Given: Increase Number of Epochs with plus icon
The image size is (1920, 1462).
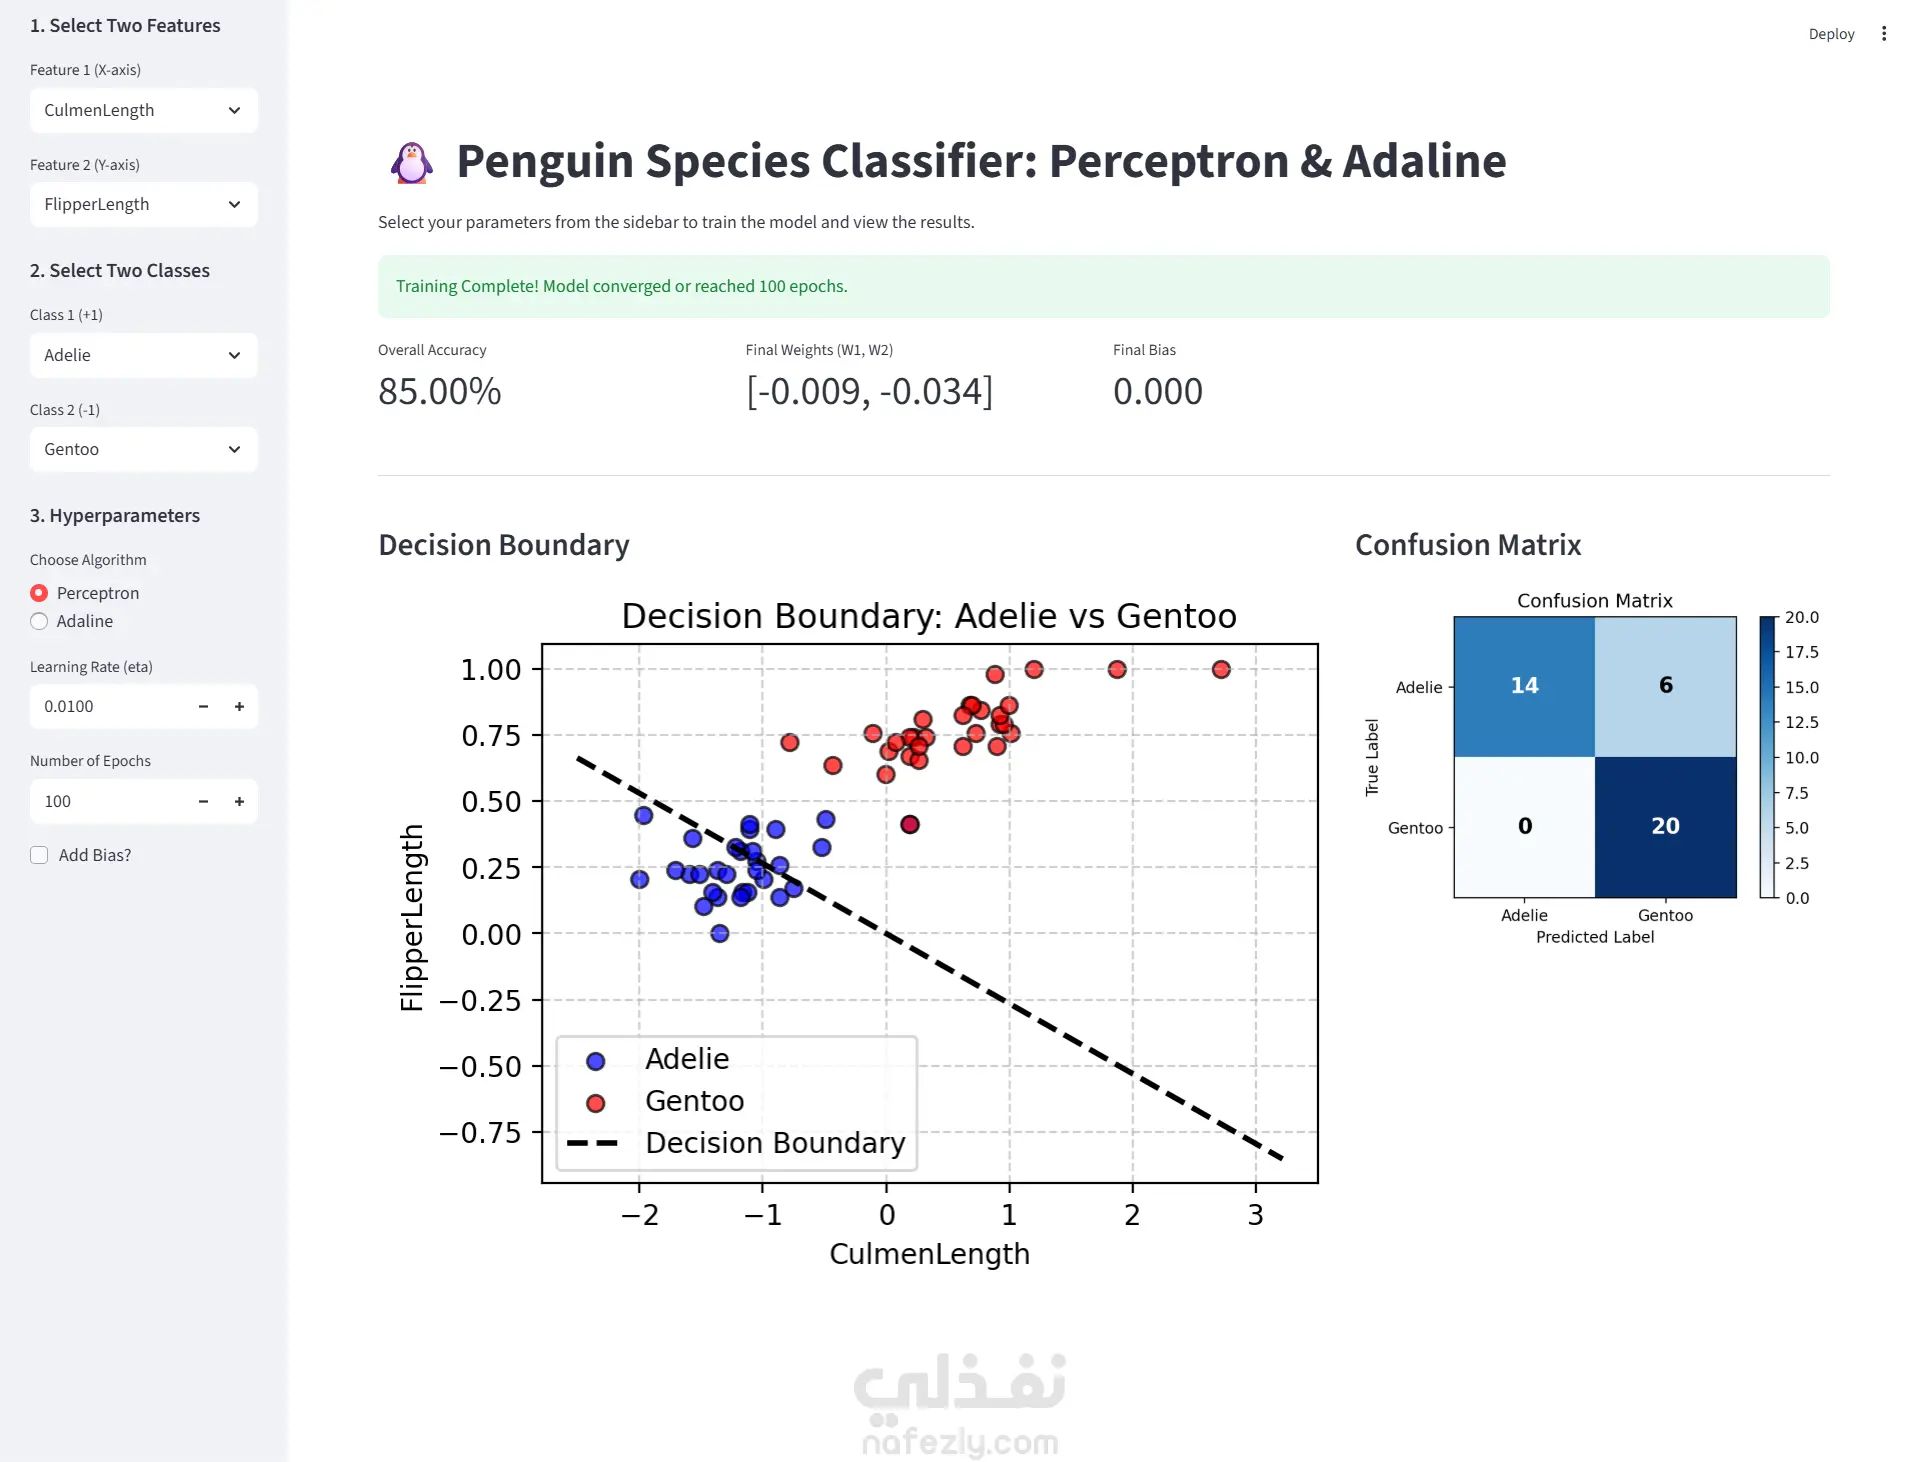Looking at the screenshot, I should [239, 801].
